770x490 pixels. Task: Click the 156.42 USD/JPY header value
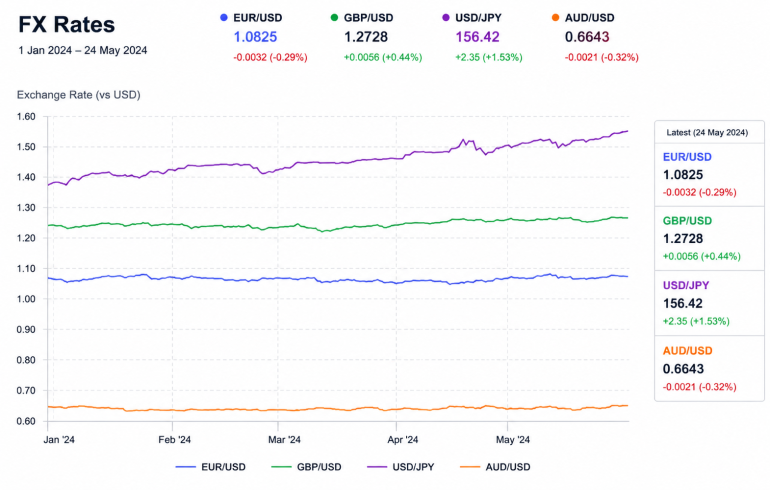(x=477, y=37)
